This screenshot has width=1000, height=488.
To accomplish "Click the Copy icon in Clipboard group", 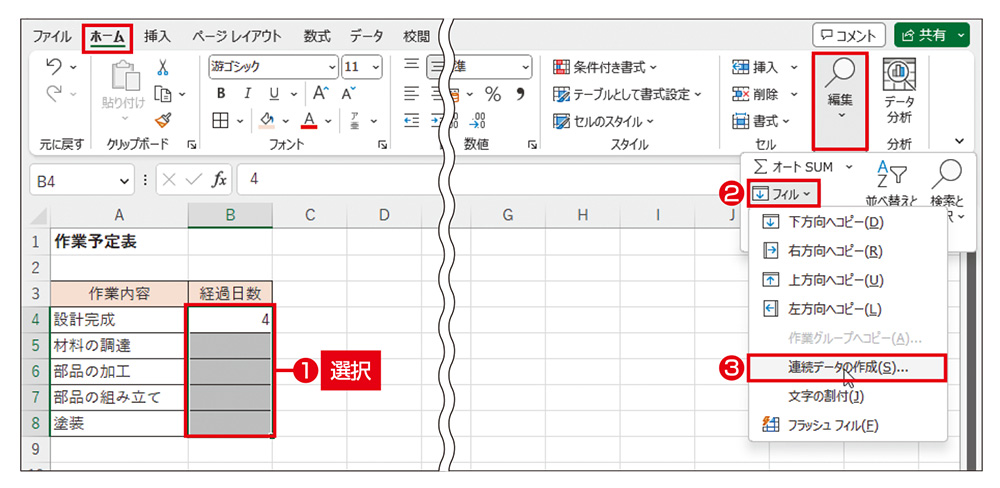I will click(x=163, y=94).
